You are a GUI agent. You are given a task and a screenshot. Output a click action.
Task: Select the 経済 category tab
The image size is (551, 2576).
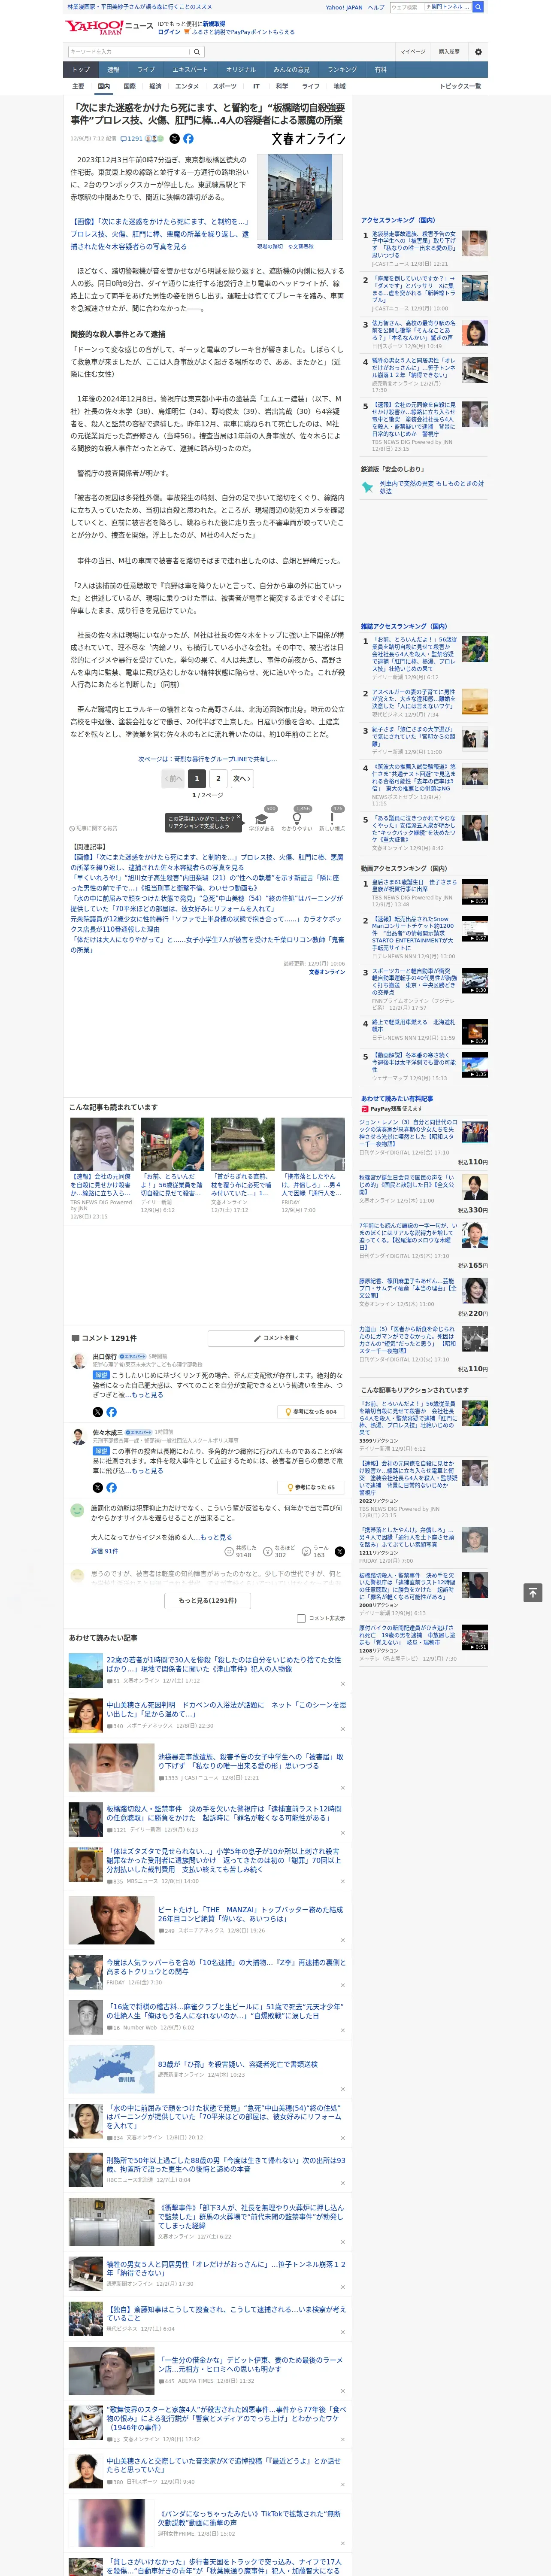coord(155,86)
